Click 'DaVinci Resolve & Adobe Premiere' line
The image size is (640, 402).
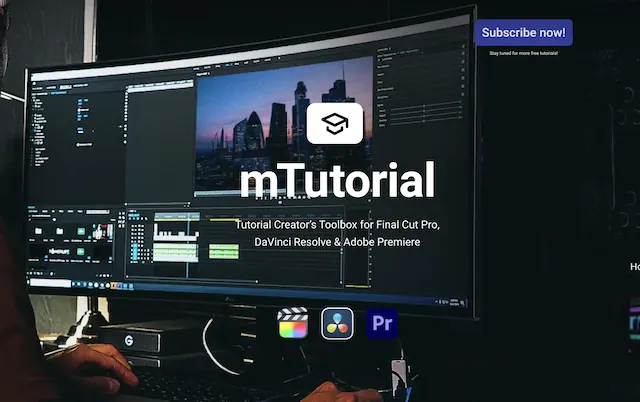pyautogui.click(x=337, y=242)
